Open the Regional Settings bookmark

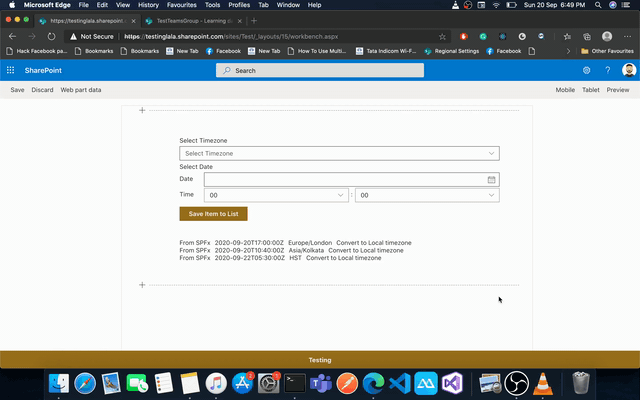[451, 51]
